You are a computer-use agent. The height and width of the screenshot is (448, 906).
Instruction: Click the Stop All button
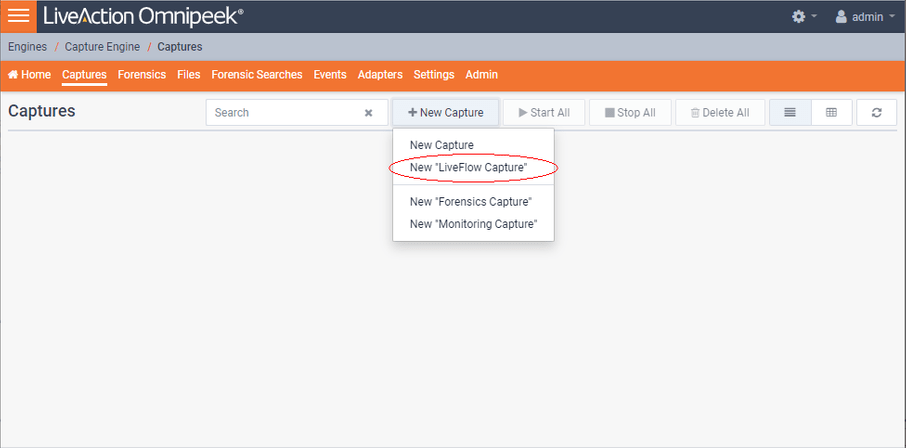(x=630, y=113)
